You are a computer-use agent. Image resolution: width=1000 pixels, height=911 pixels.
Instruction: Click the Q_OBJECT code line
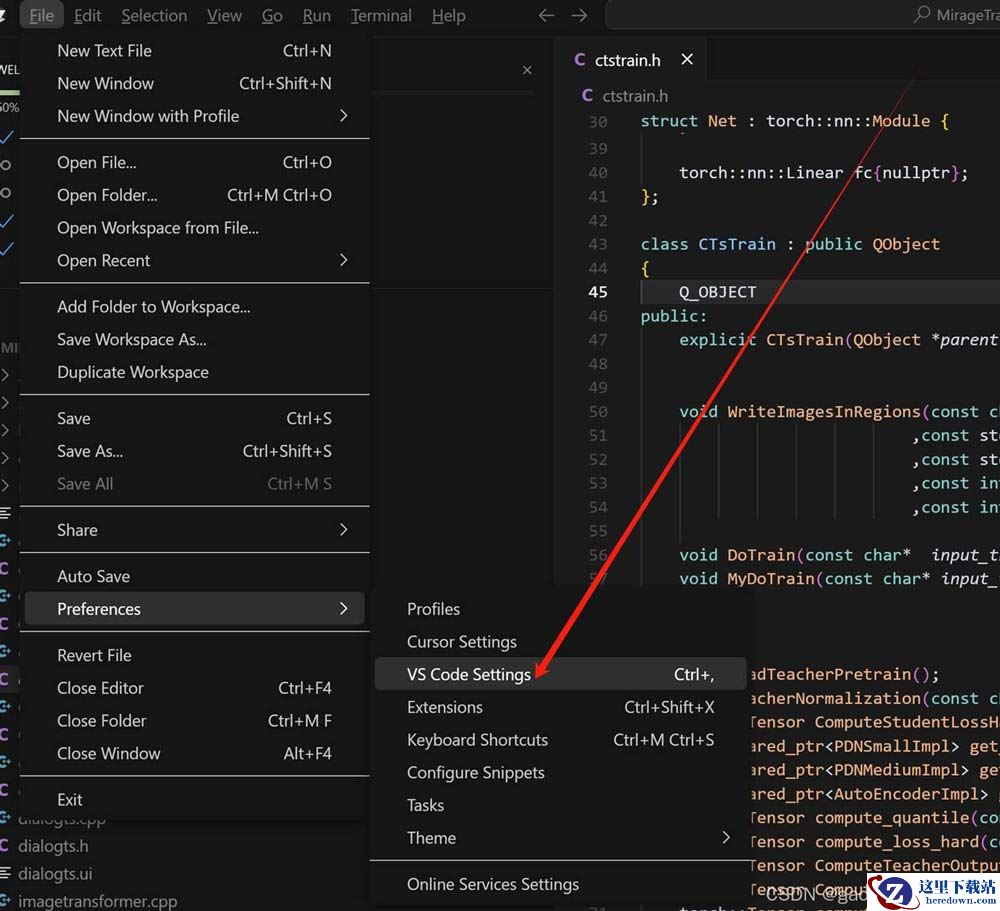click(717, 292)
